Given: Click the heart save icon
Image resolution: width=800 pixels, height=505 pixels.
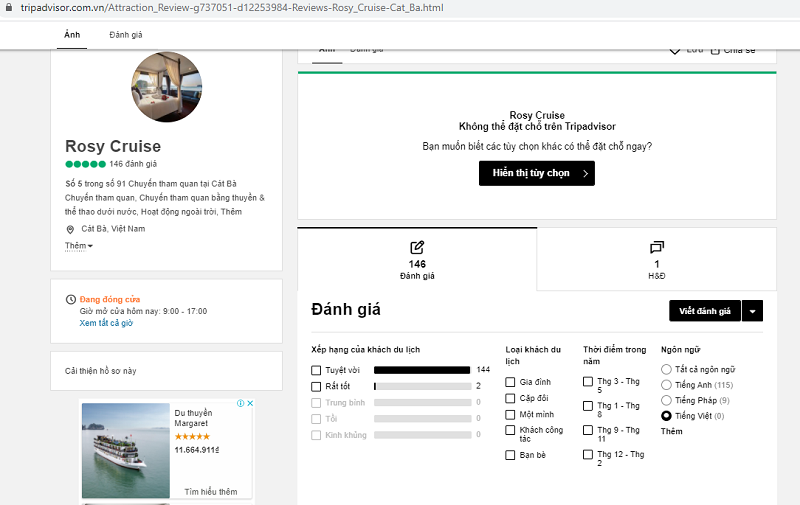Looking at the screenshot, I should [674, 50].
